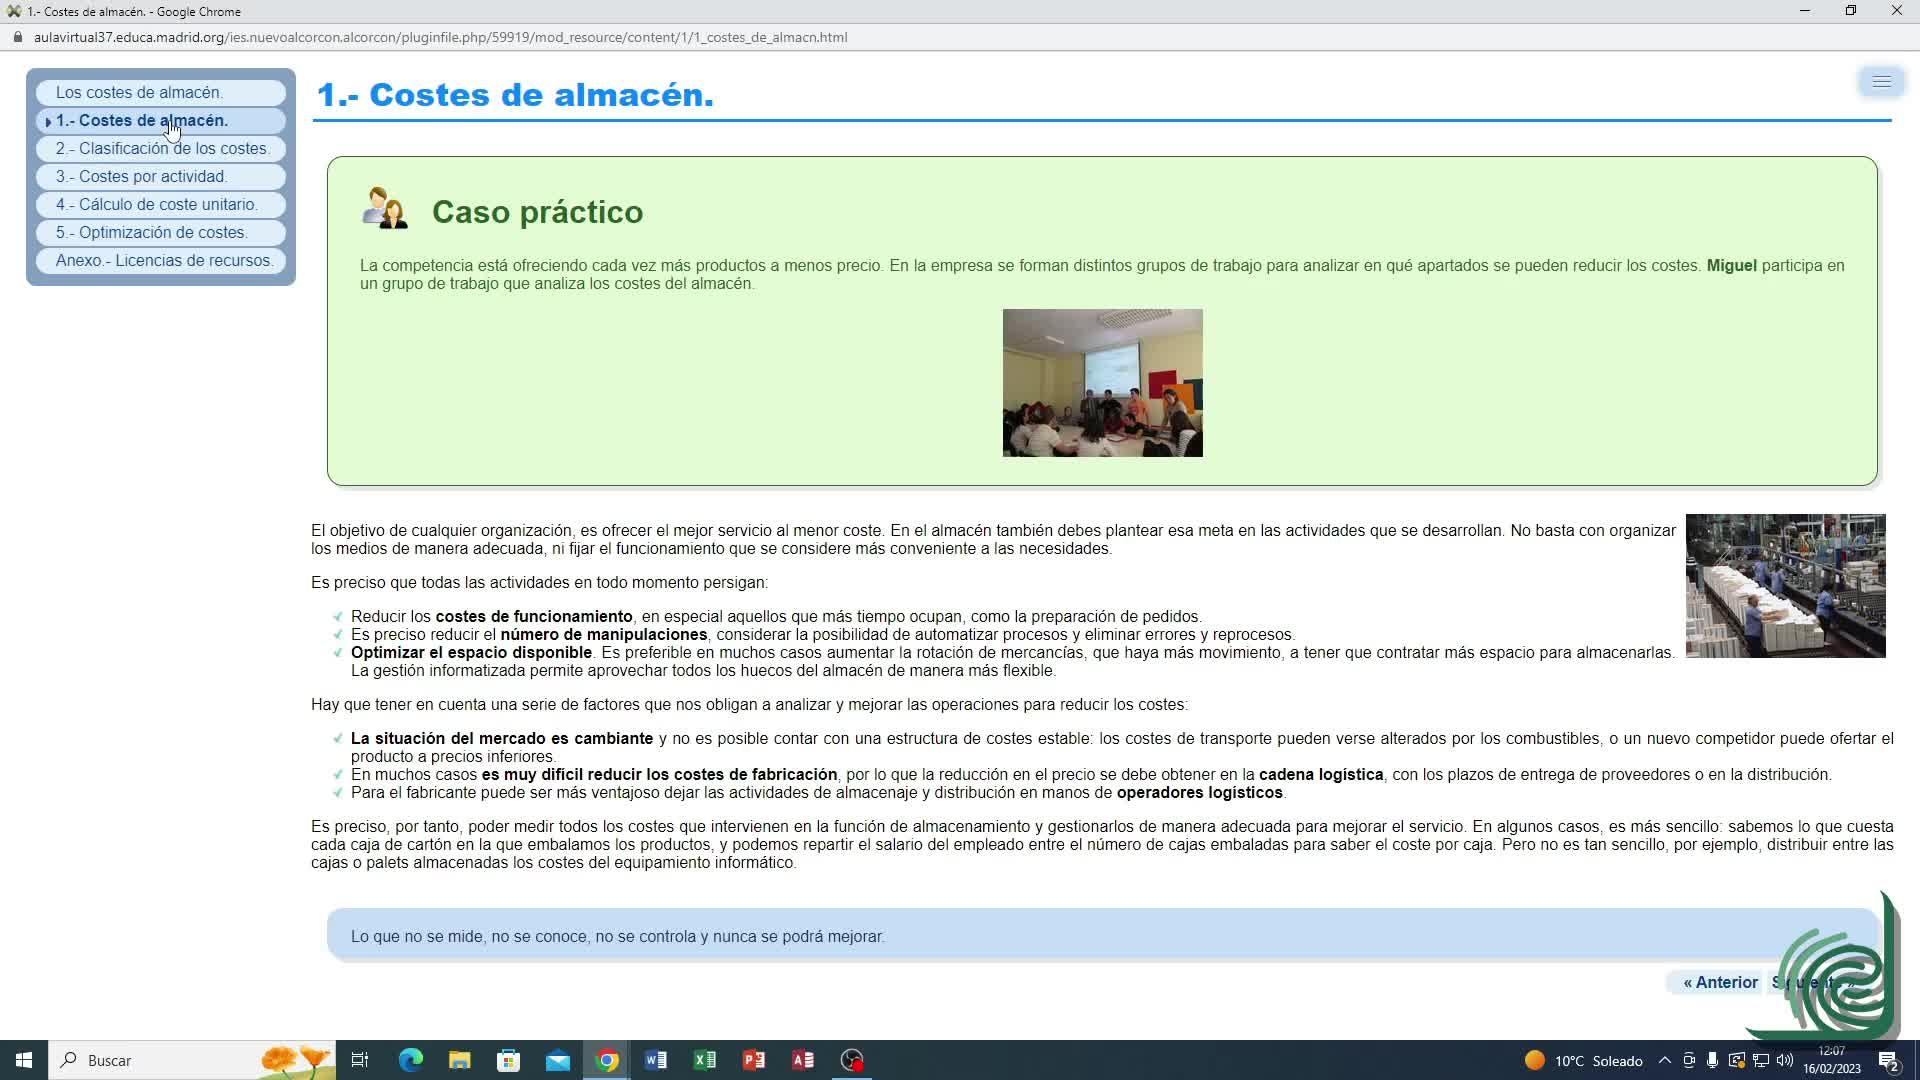Screen dimensions: 1920x1080
Task: Open Microsoft Edge from the taskbar
Action: click(x=410, y=1060)
